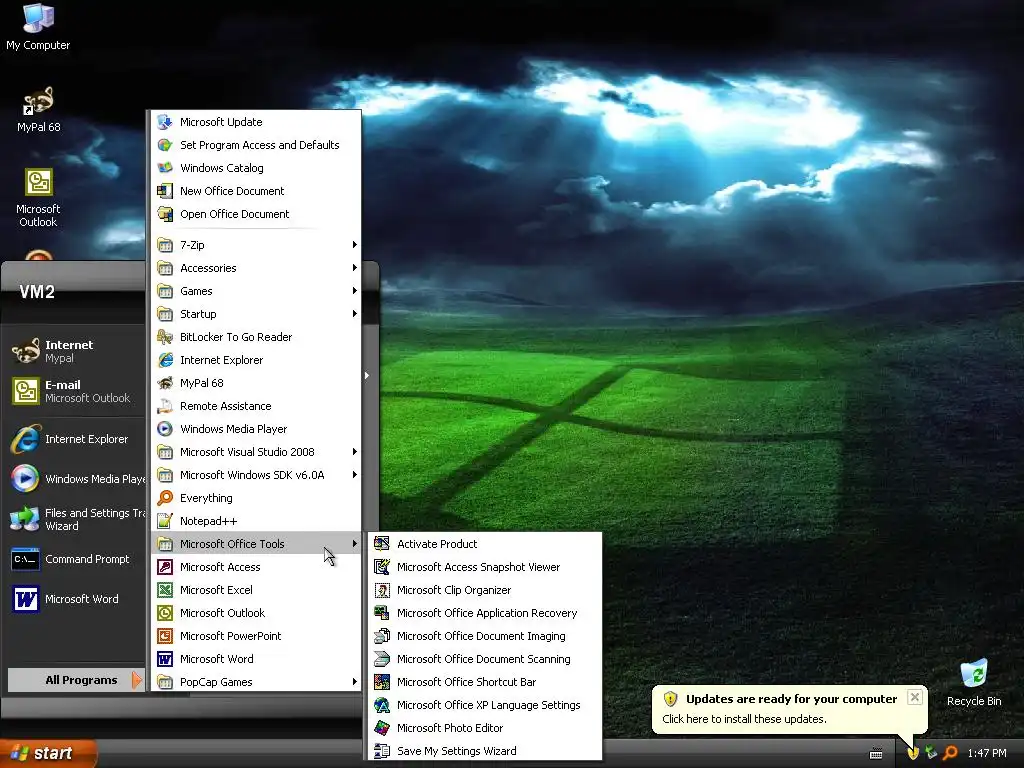The width and height of the screenshot is (1024, 768).
Task: Open Microsoft Word in Start menu left pane
Action: click(x=75, y=599)
